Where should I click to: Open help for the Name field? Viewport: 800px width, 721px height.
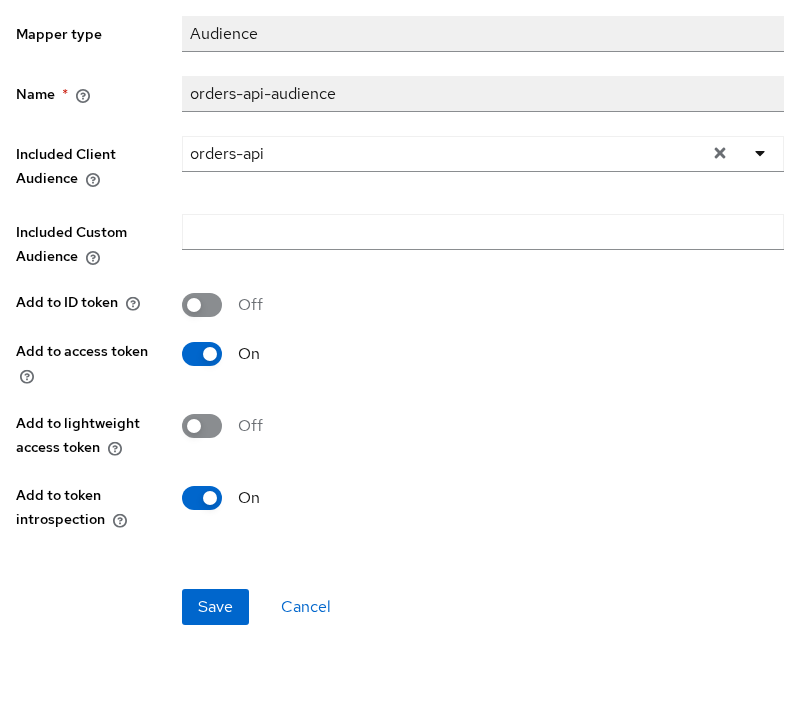pyautogui.click(x=83, y=96)
